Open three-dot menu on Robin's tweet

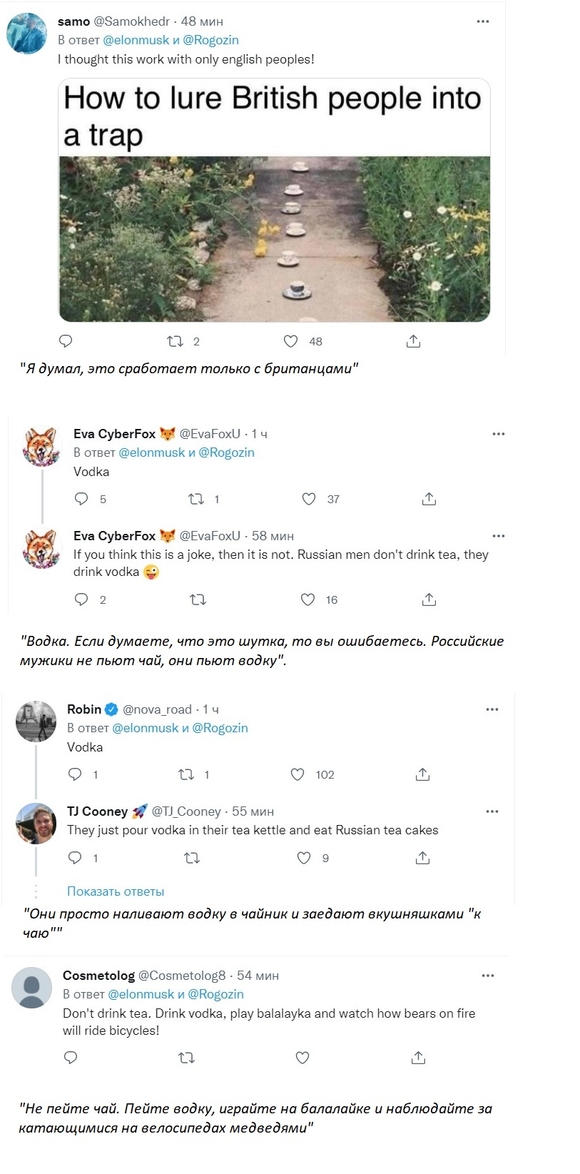click(493, 709)
